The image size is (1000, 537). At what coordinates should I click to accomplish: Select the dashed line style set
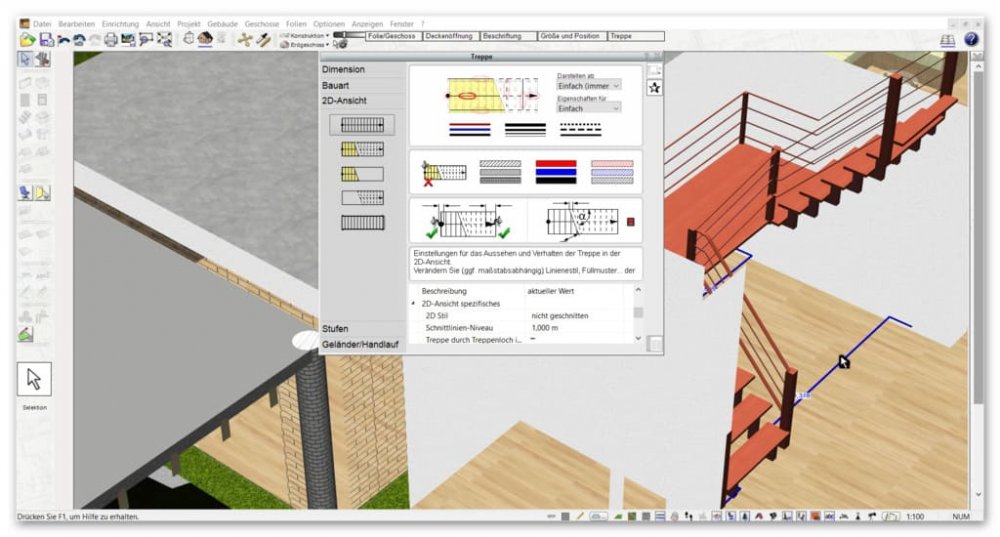coord(581,130)
